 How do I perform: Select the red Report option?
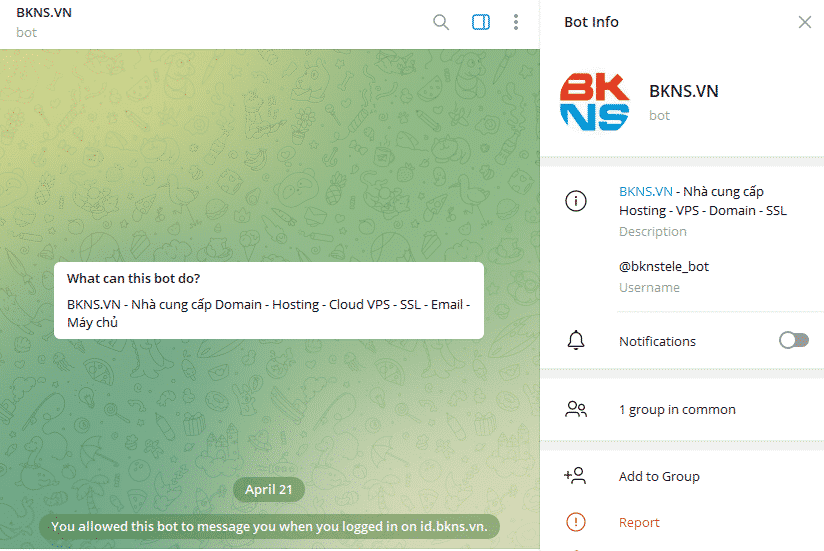click(x=639, y=522)
